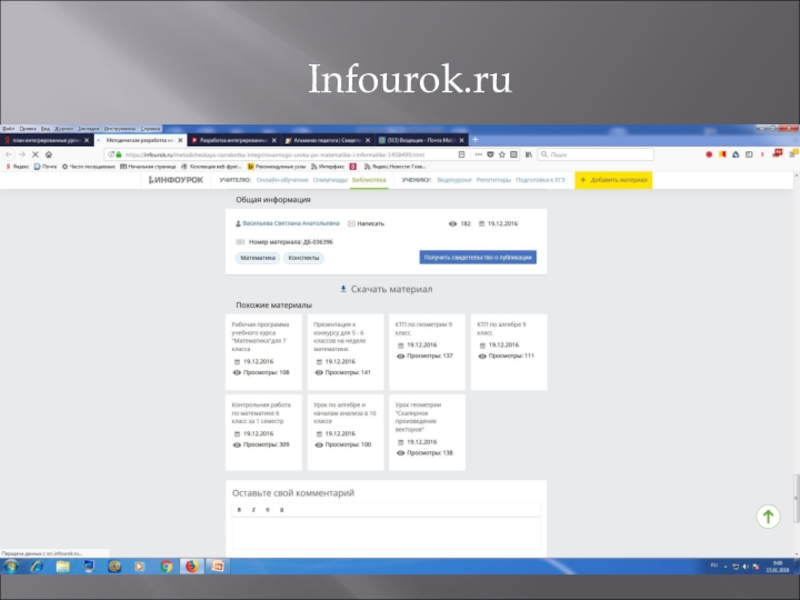The image size is (800, 600).
Task: Close the 'Альманах педагога' tab
Action: [x=368, y=140]
